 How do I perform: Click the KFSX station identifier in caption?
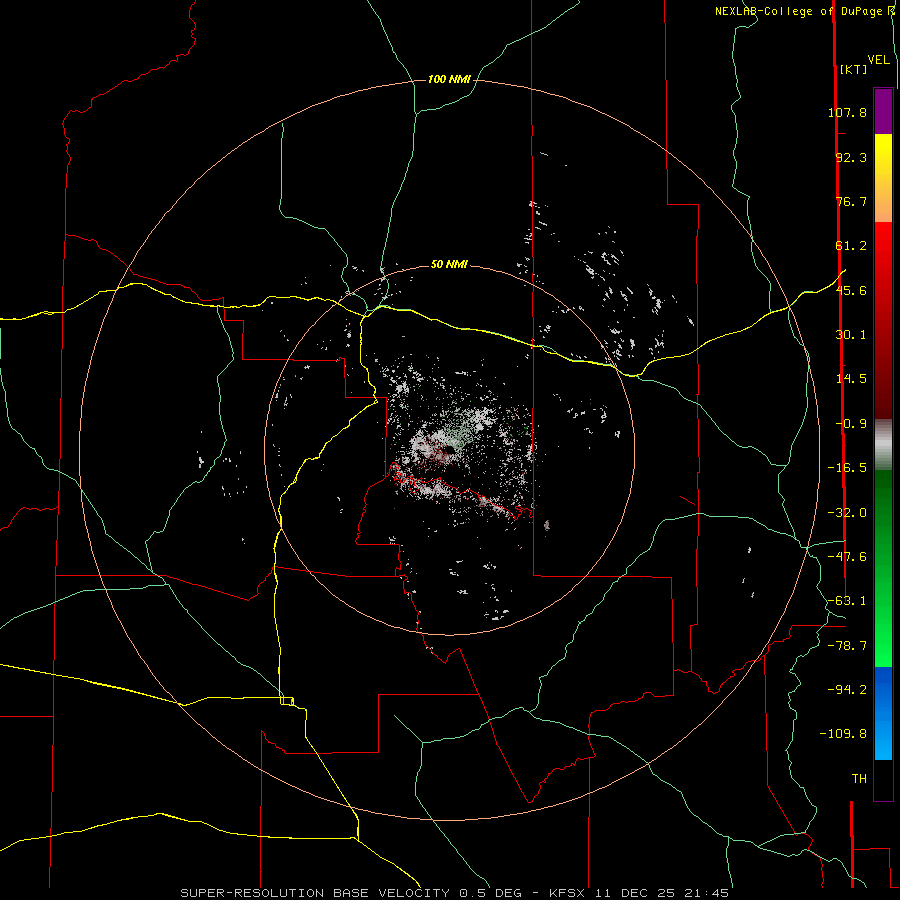pos(568,893)
